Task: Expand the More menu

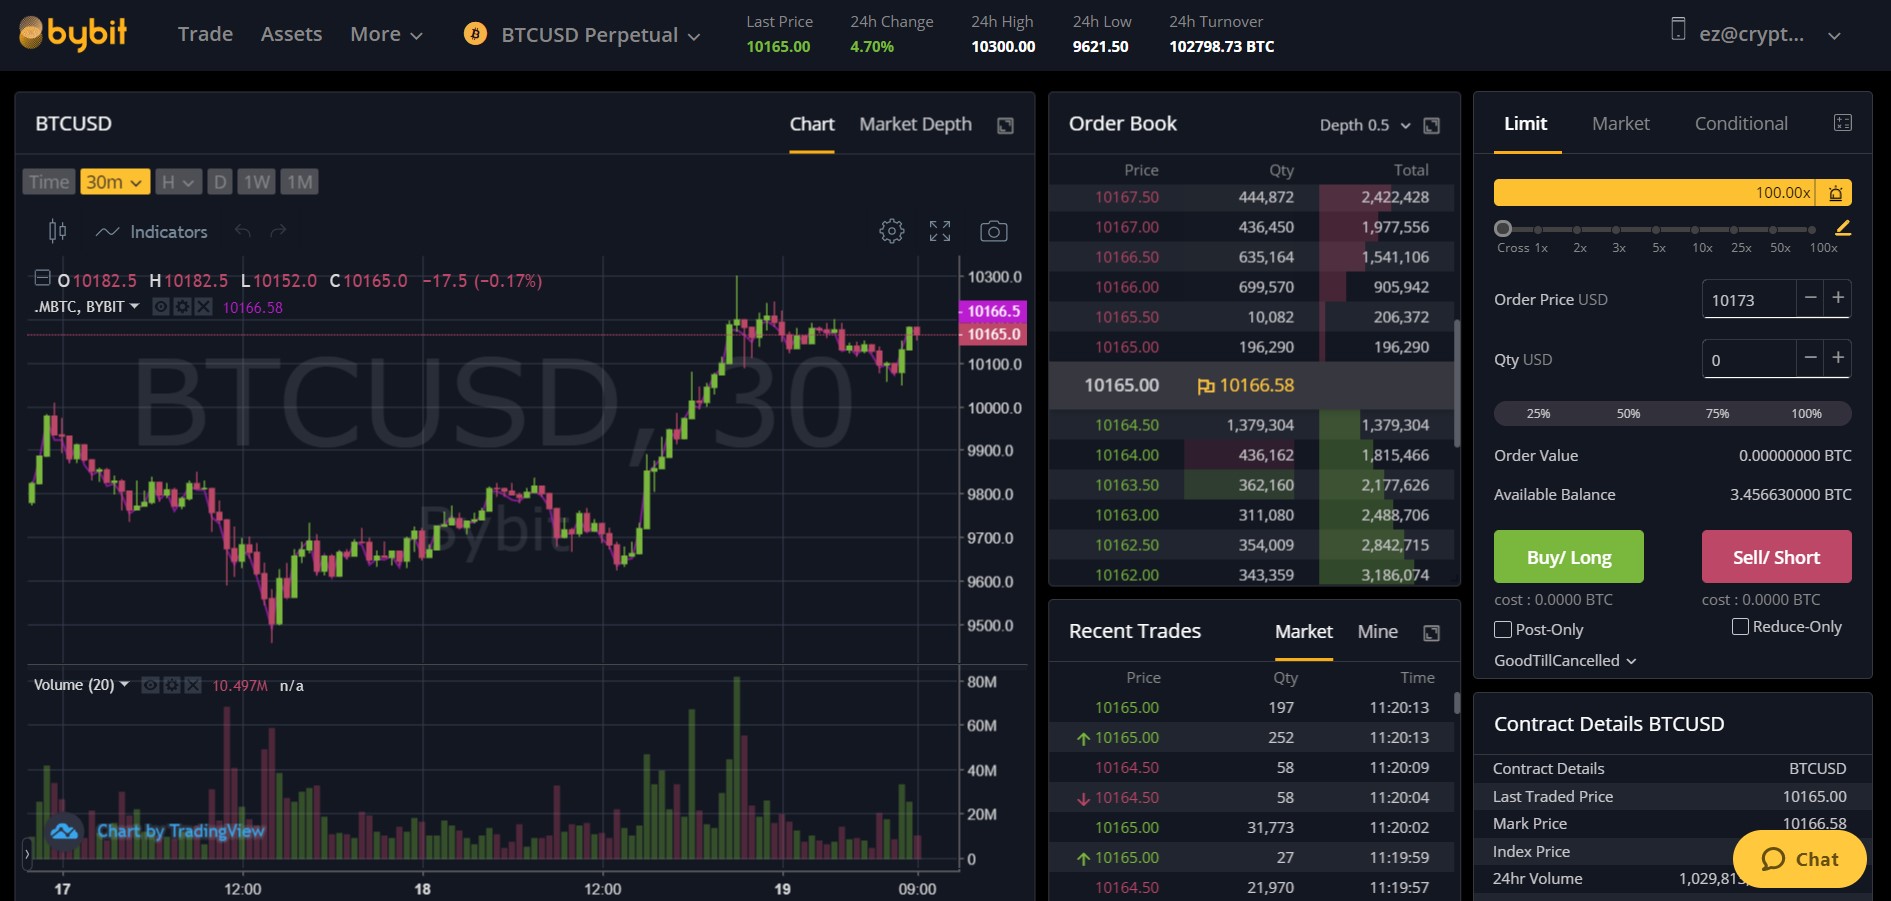Action: coord(387,34)
